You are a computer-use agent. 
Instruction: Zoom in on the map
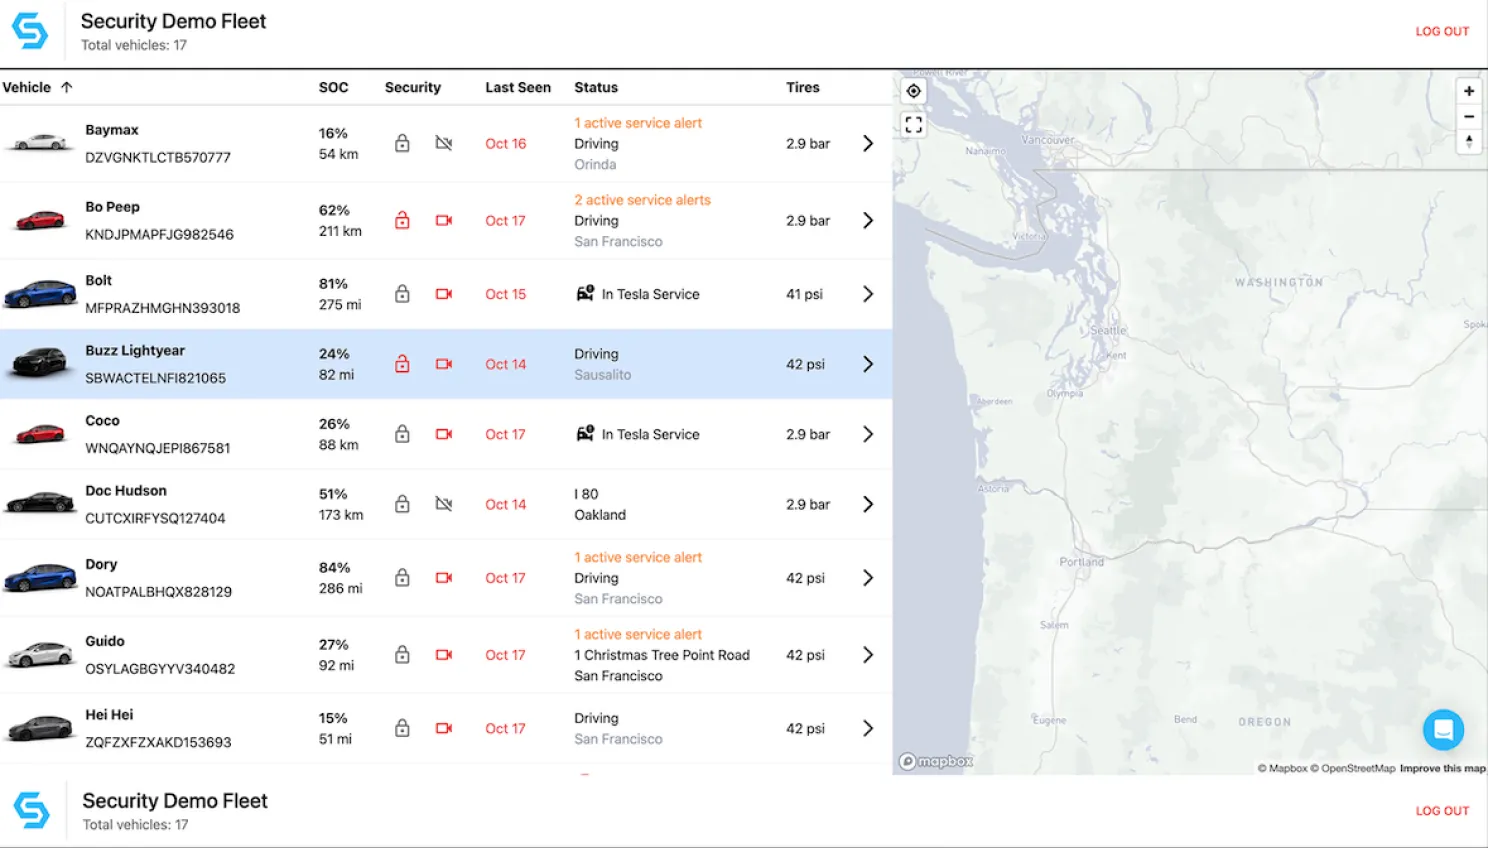[1469, 91]
